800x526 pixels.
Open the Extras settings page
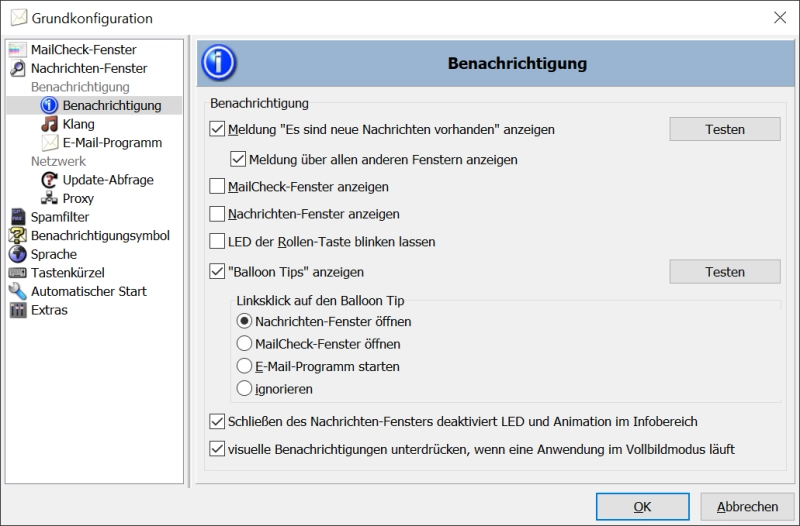(49, 310)
